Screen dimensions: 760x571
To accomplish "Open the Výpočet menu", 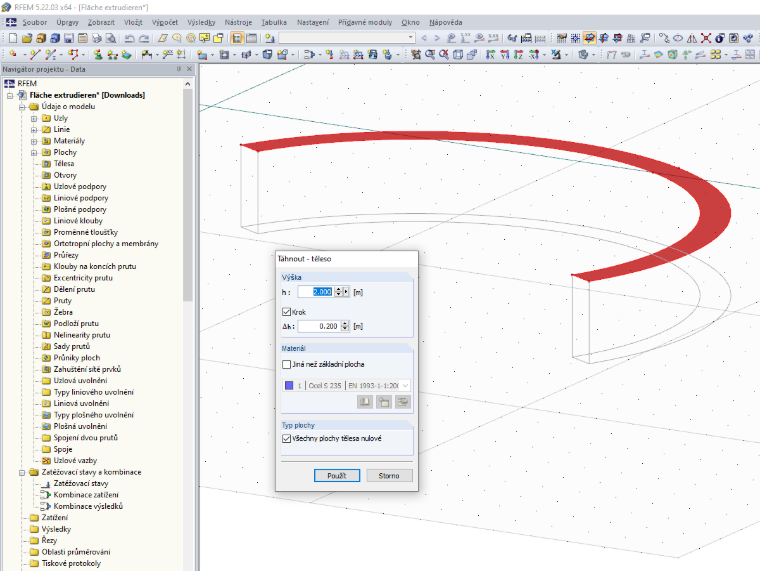I will pos(165,22).
